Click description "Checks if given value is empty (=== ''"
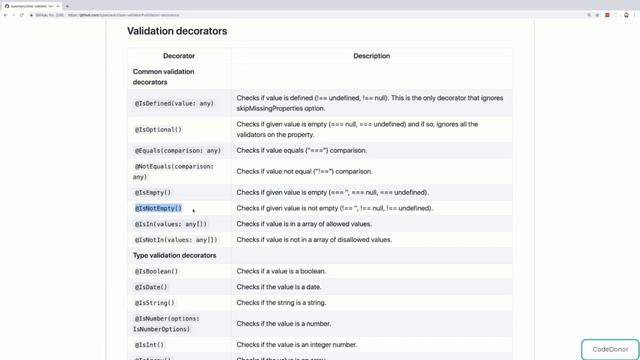640x360 pixels. [x=333, y=193]
